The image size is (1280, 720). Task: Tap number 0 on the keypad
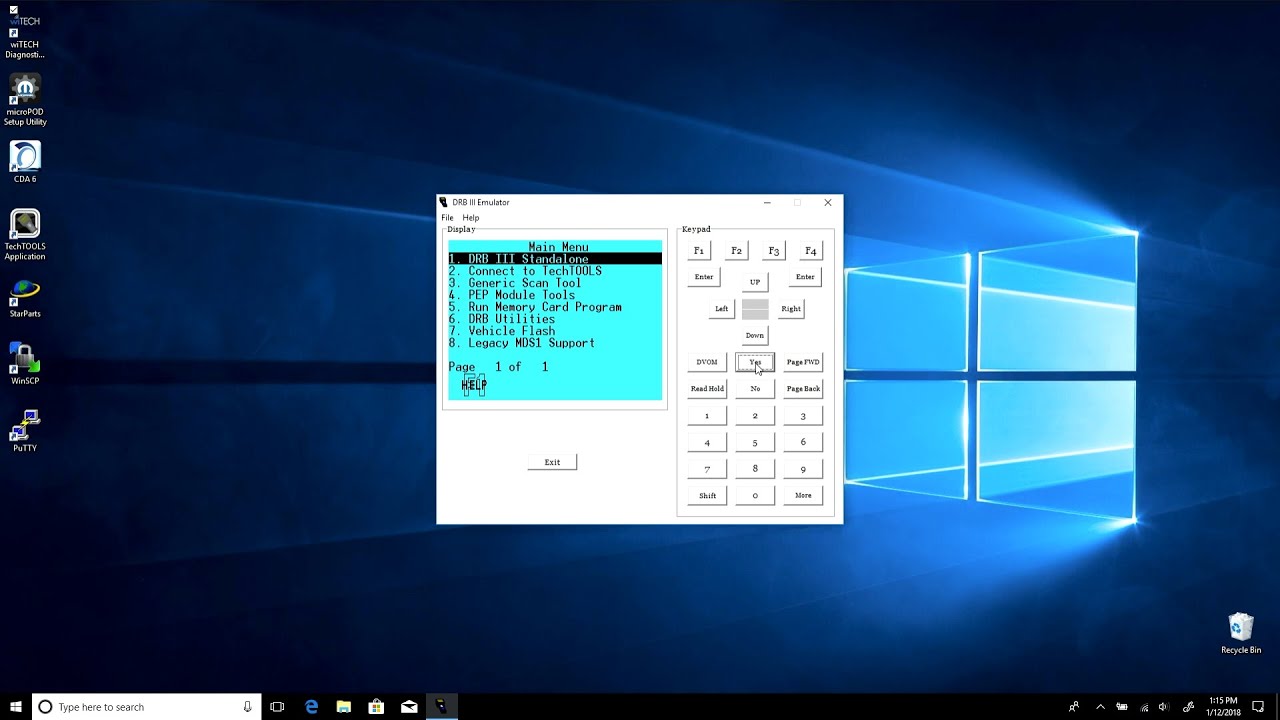[755, 496]
